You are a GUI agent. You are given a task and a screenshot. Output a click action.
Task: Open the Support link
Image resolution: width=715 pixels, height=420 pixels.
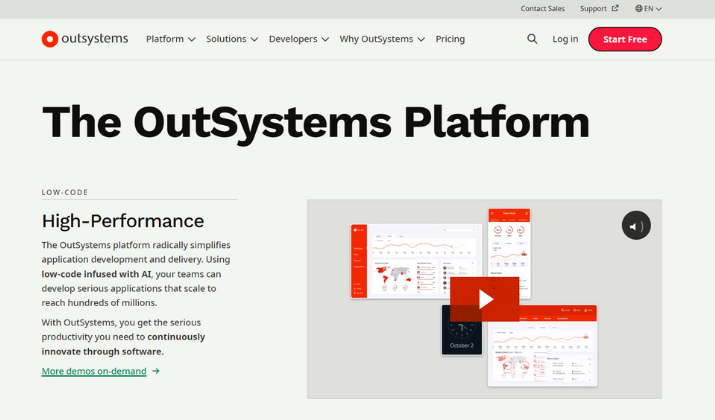593,8
